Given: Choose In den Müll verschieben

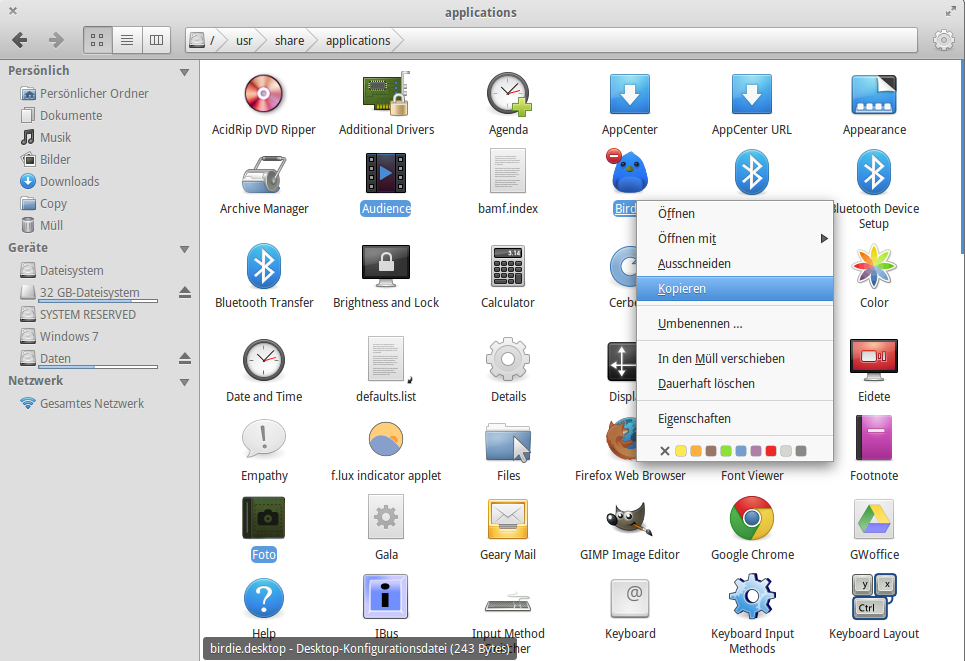Looking at the screenshot, I should [735, 358].
